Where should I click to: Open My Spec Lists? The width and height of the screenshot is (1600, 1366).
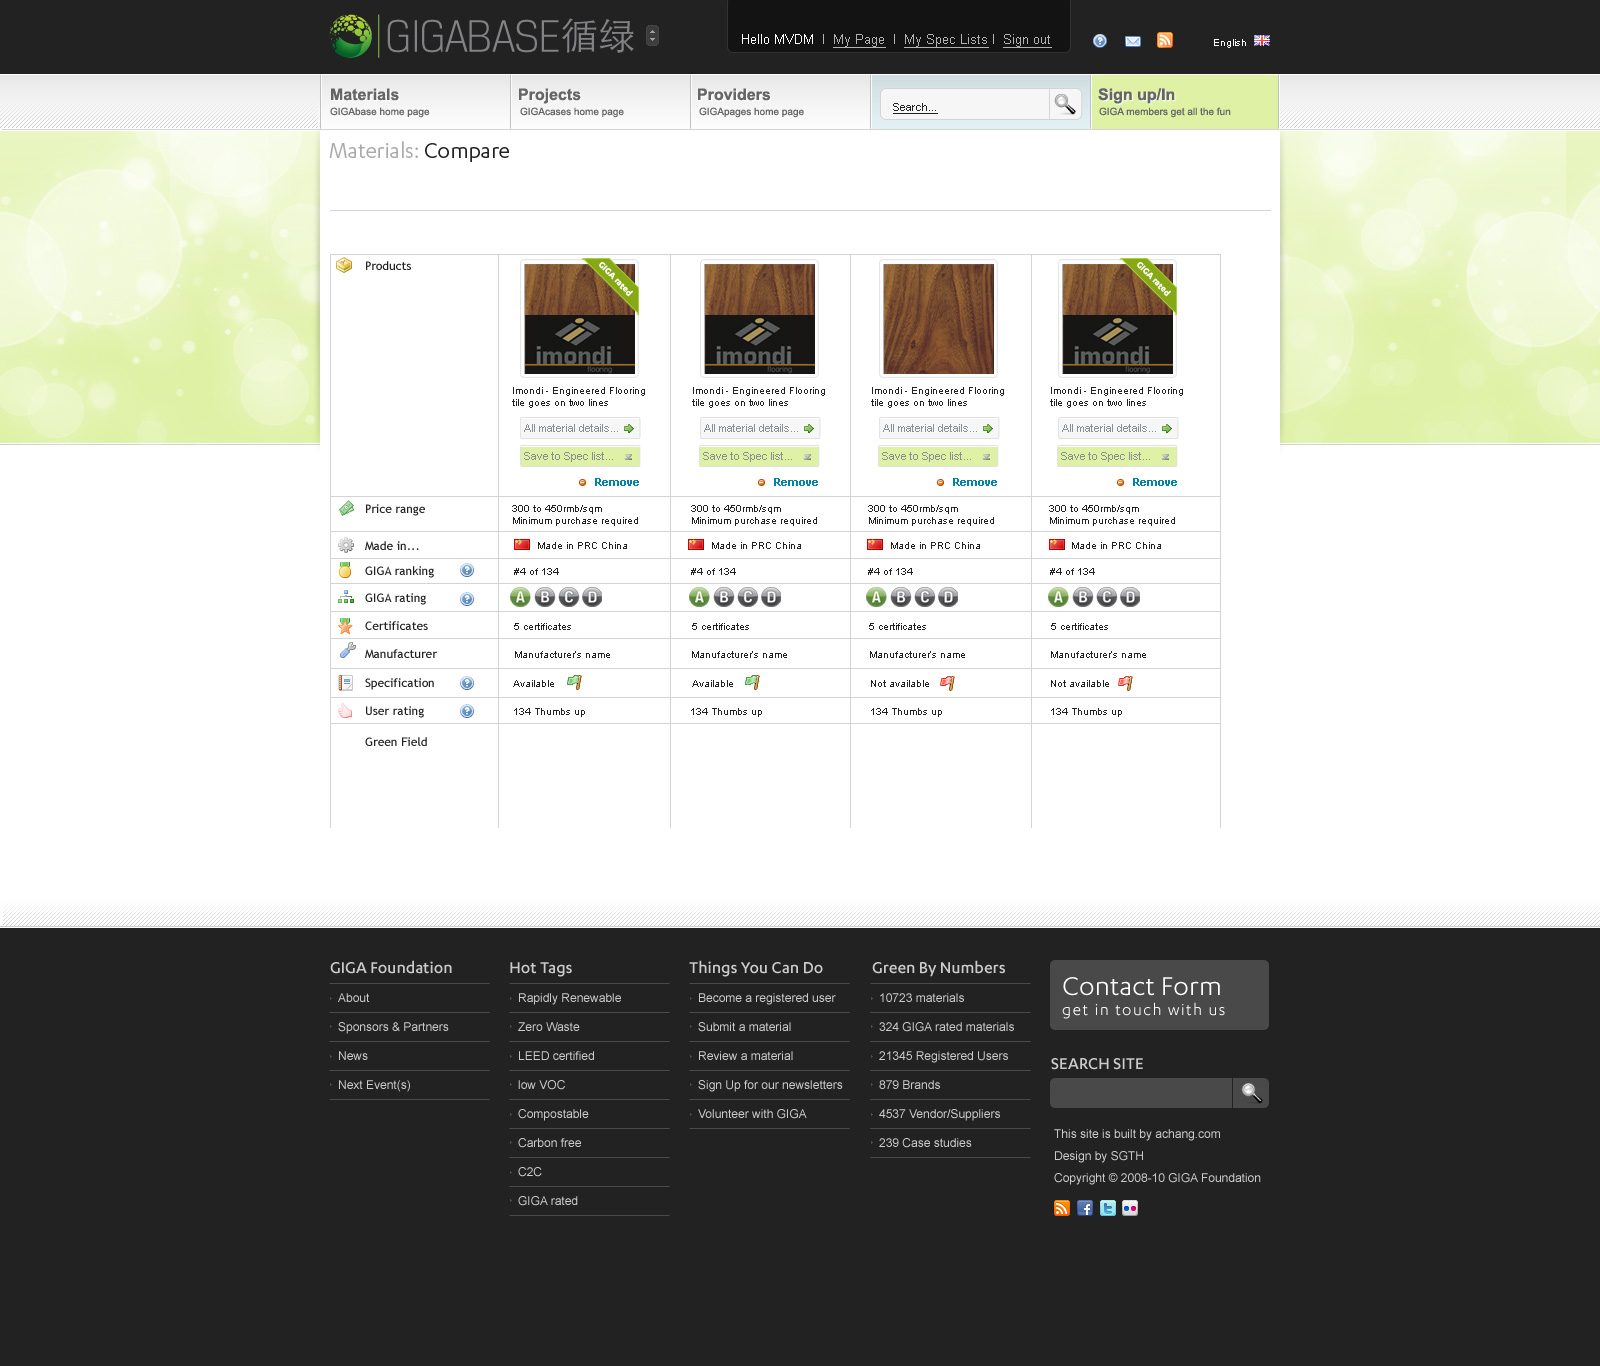[946, 40]
